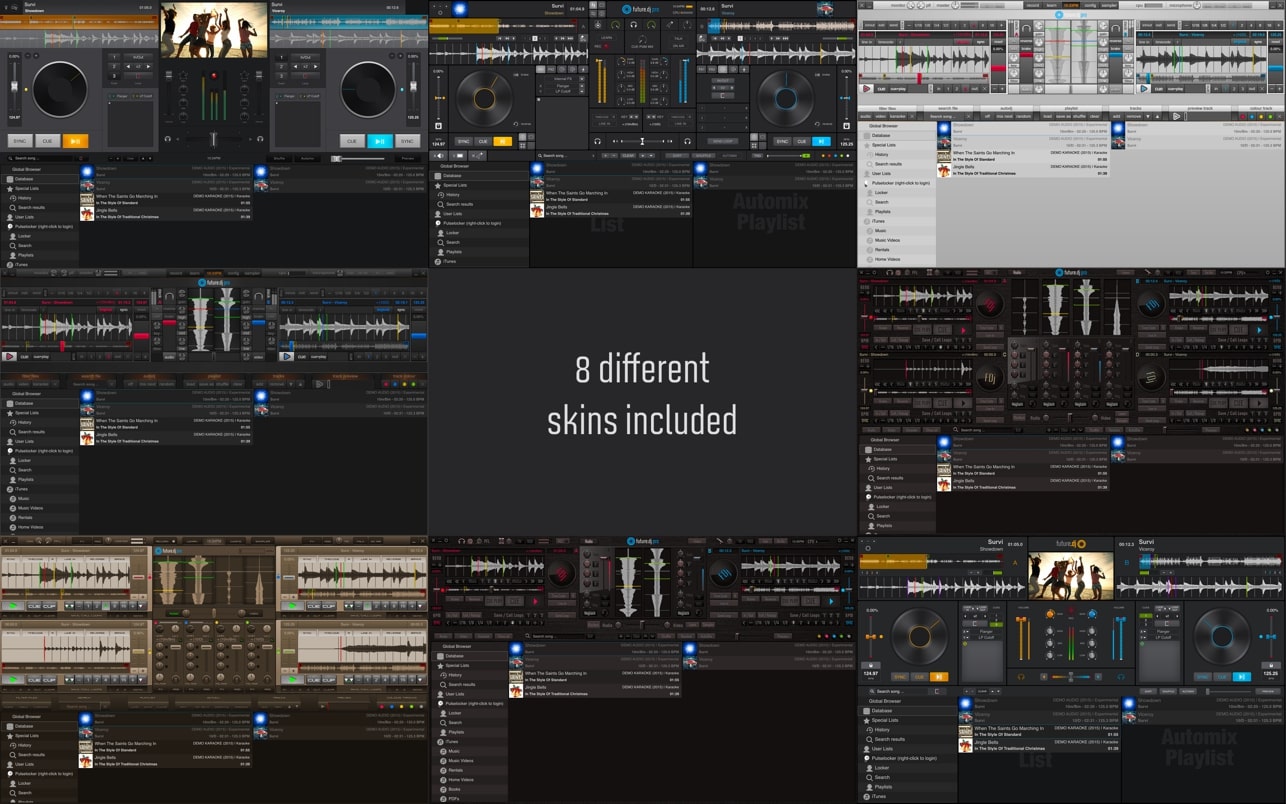Switch to the karaoke file browser tab

pyautogui.click(x=898, y=115)
